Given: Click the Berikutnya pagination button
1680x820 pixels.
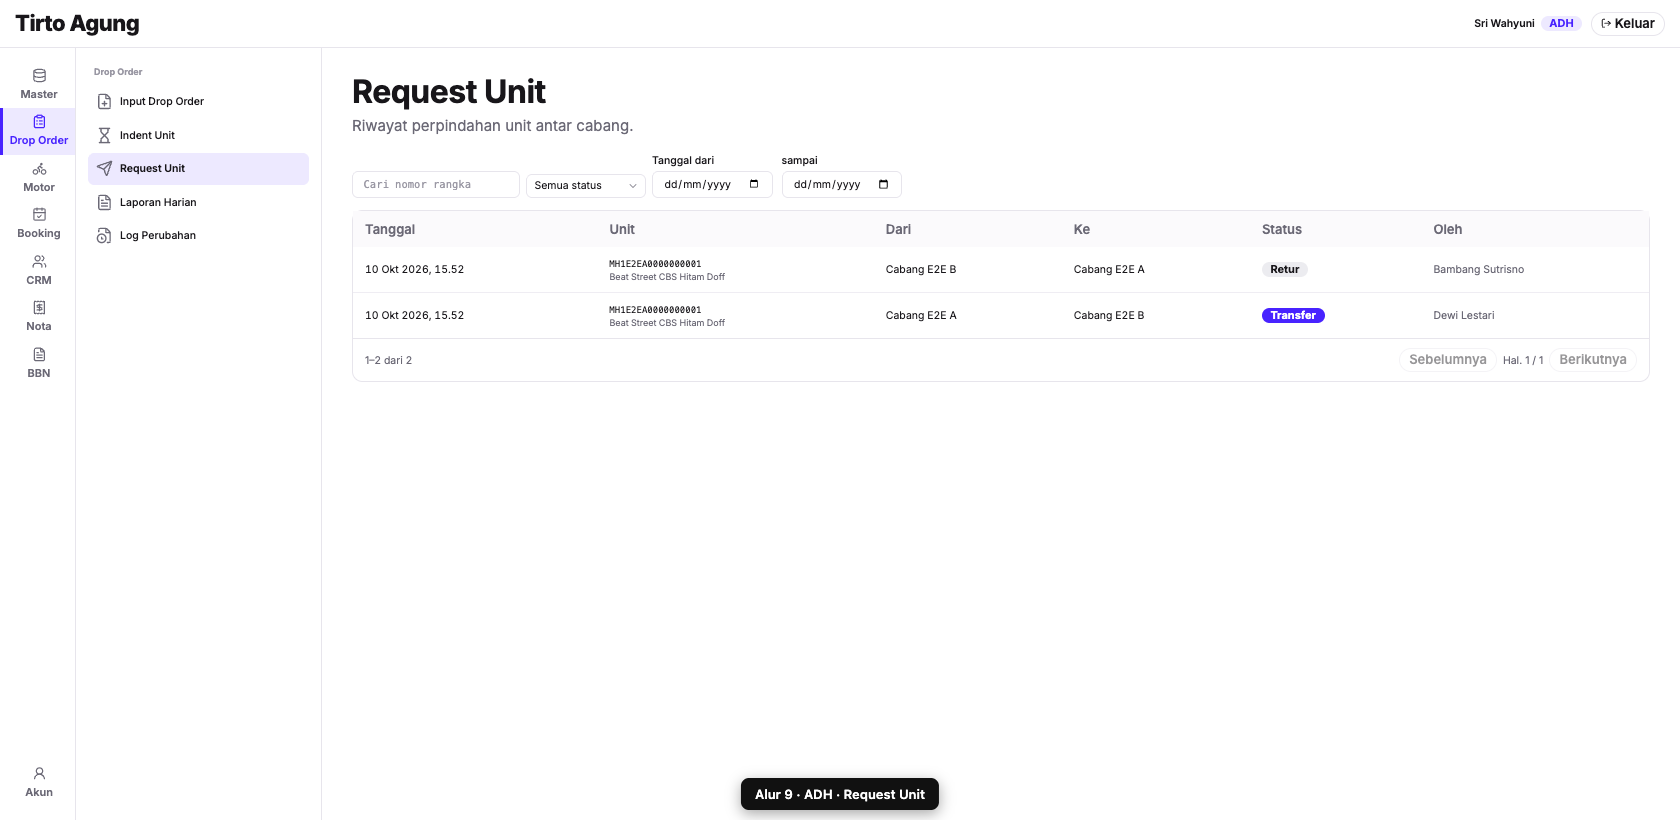Looking at the screenshot, I should pos(1592,360).
